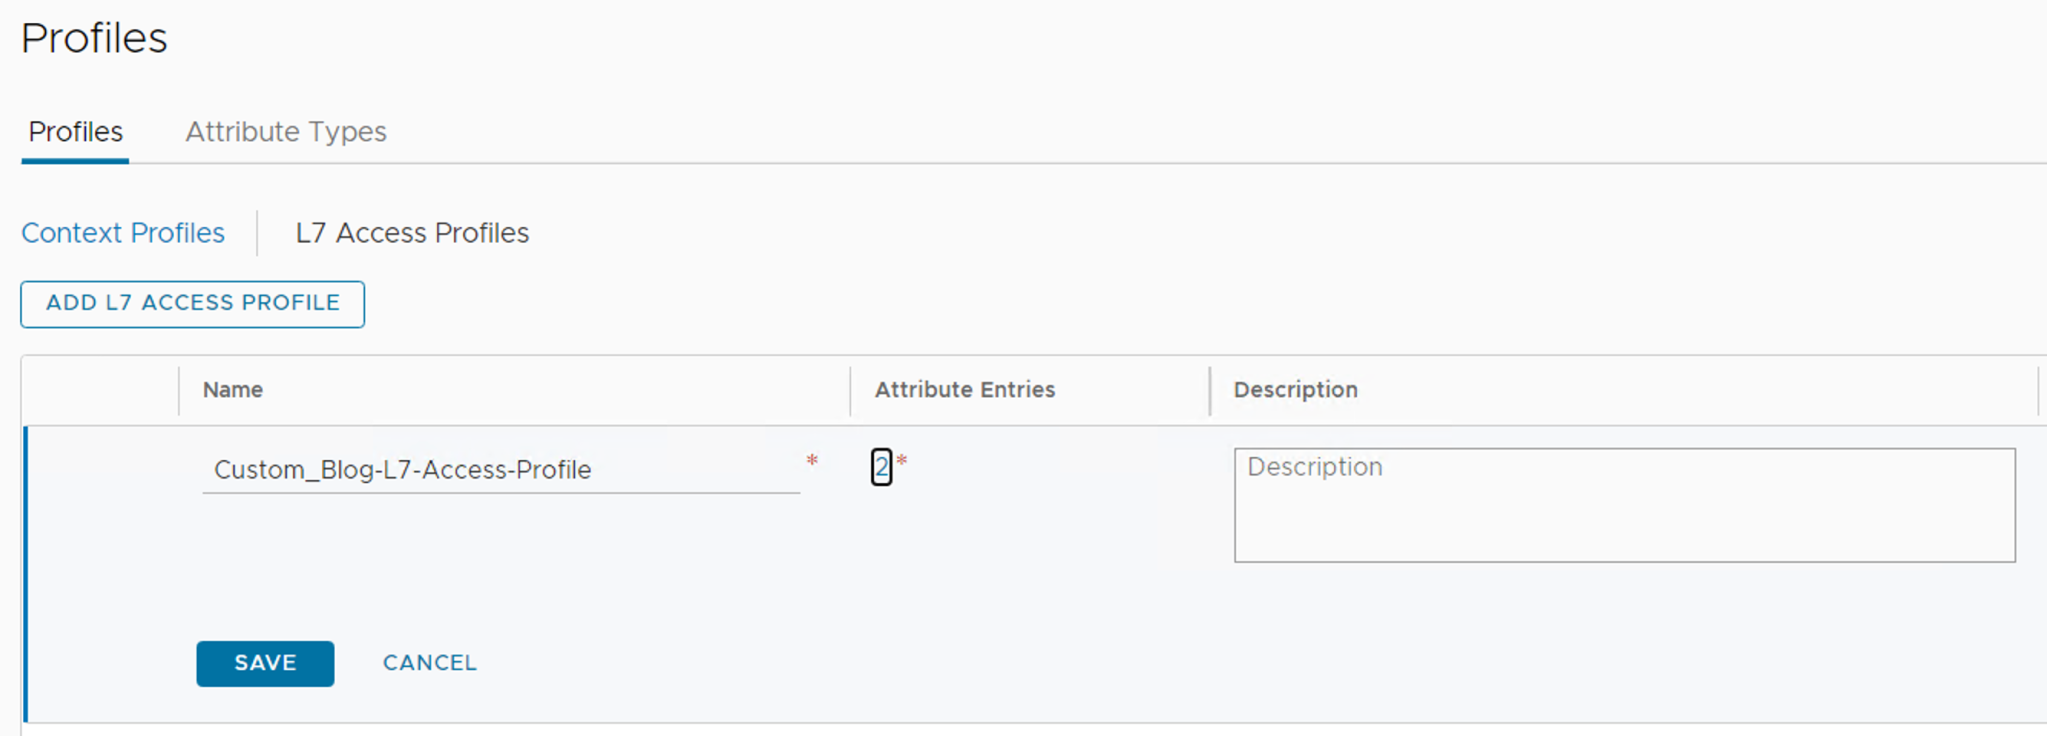Click the empty first column header cell
2047x736 pixels.
click(x=100, y=390)
